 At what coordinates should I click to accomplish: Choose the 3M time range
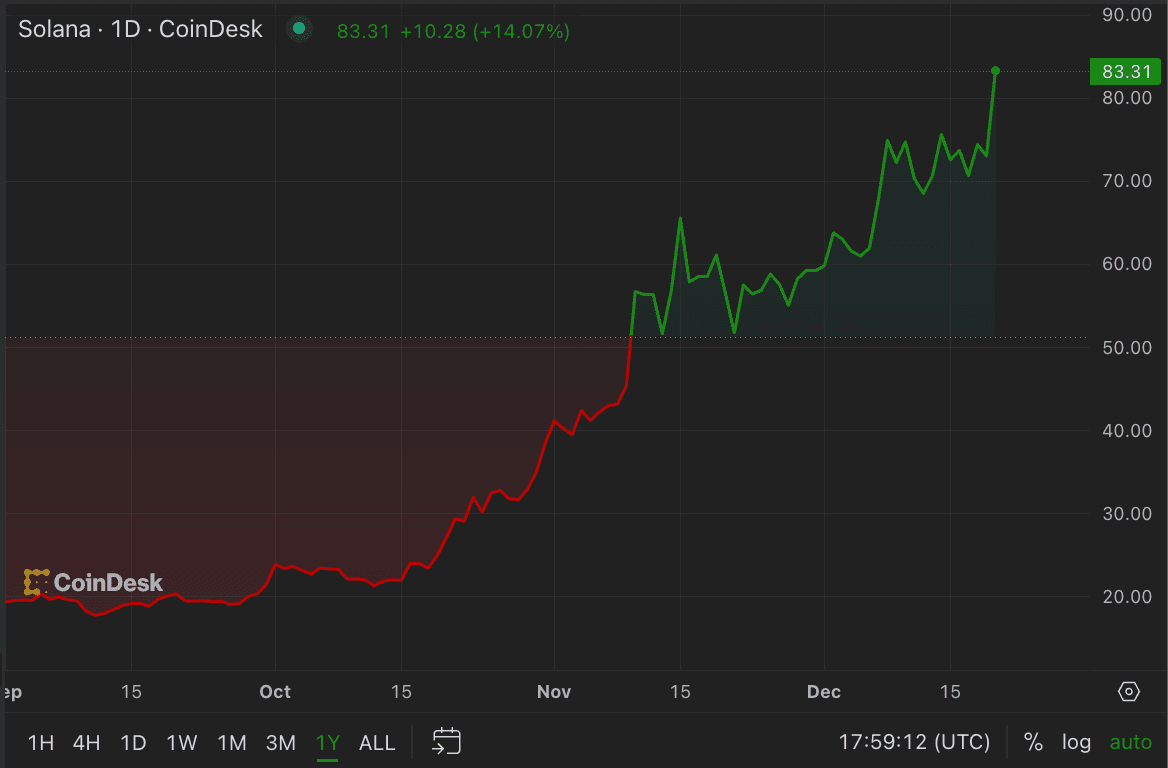click(281, 743)
